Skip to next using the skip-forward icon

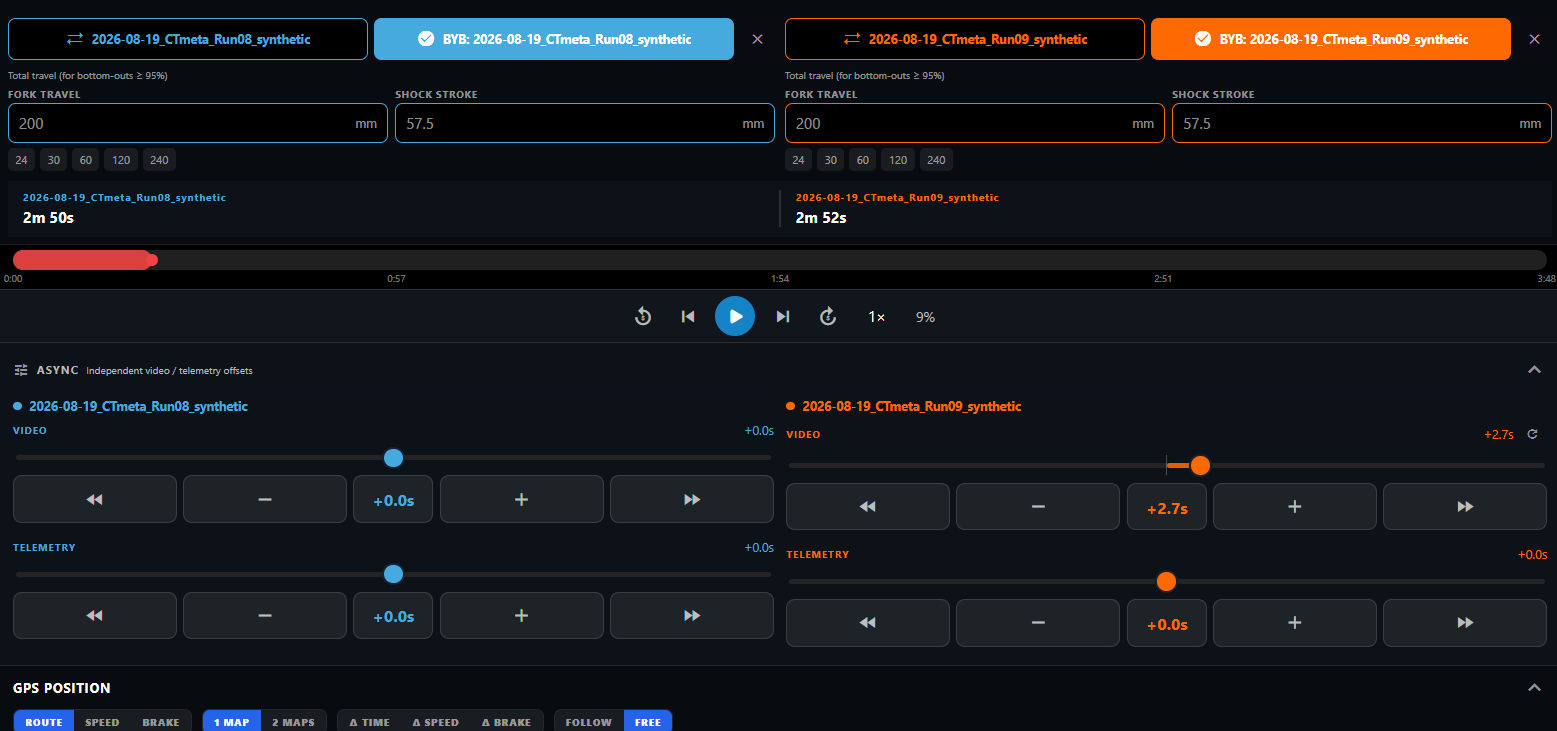(783, 316)
